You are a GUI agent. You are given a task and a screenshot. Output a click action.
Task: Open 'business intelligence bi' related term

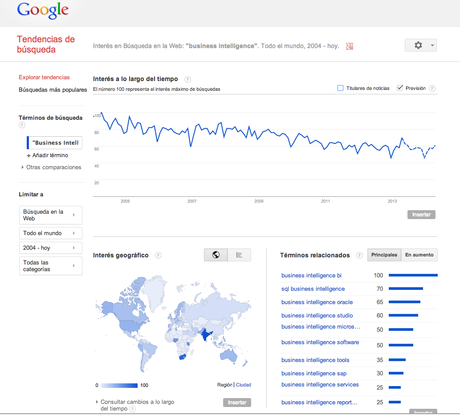coord(311,275)
